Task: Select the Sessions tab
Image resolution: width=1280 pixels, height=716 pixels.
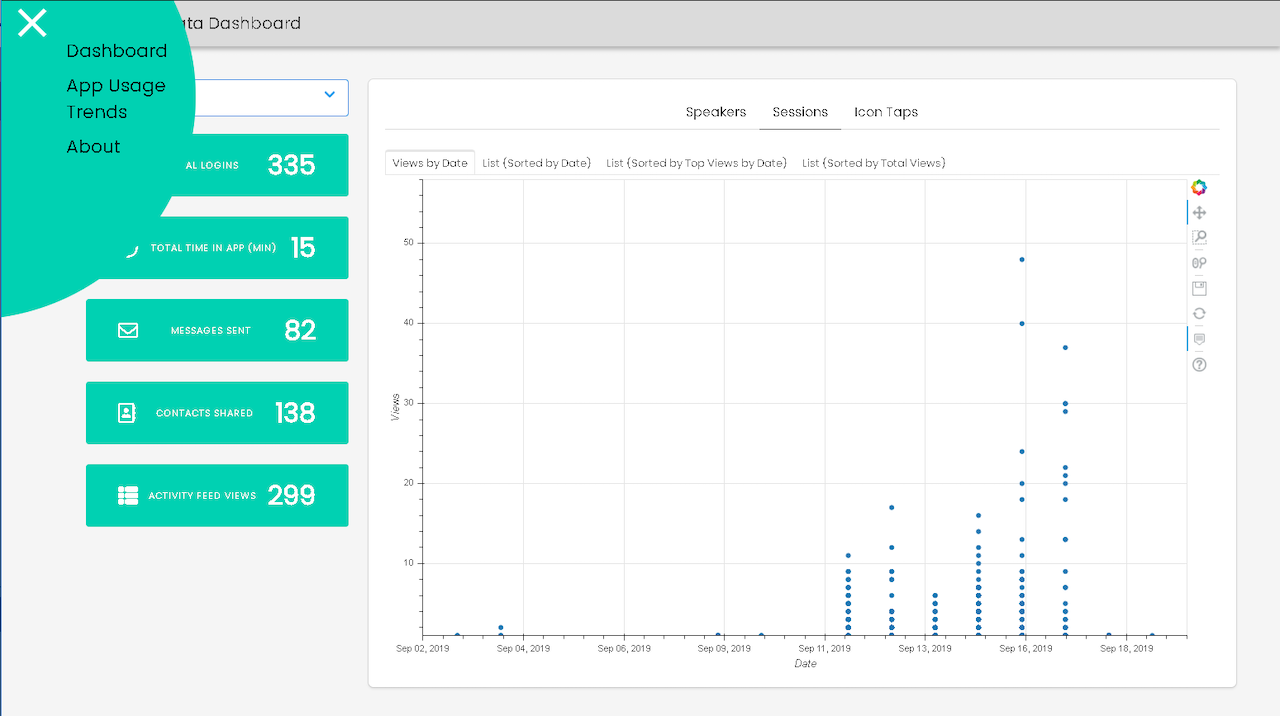Action: 800,112
